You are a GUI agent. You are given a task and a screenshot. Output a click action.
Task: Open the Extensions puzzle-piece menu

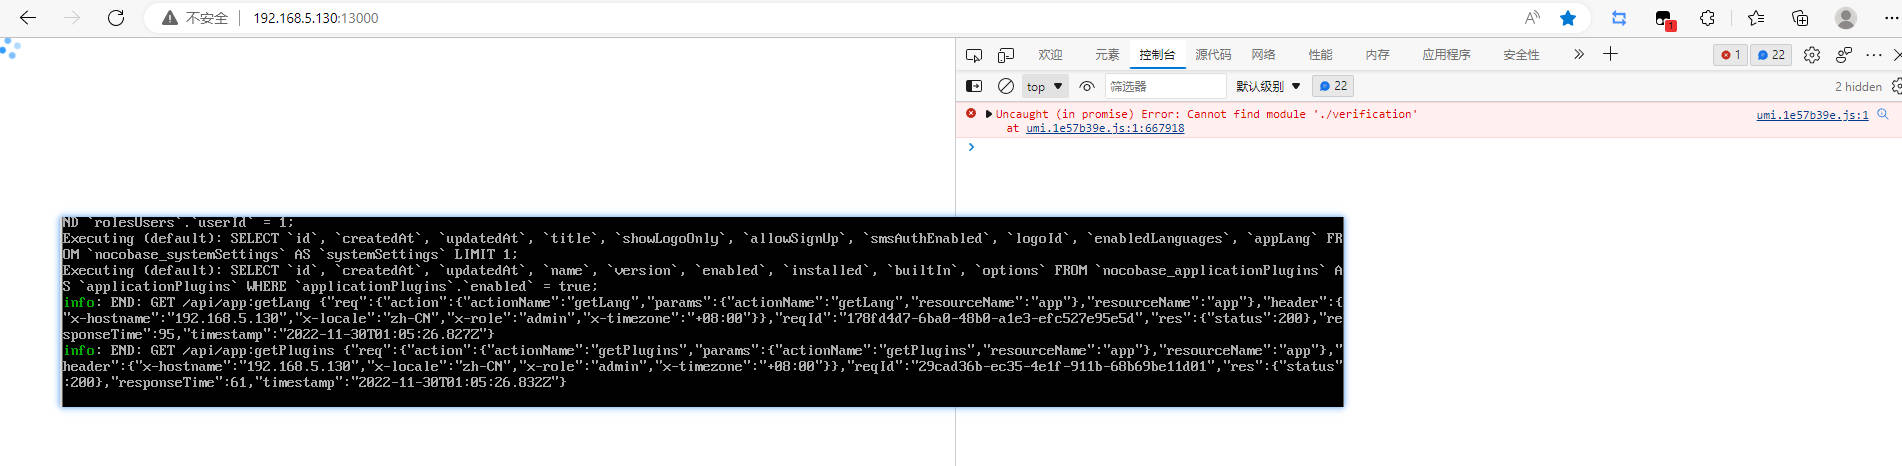click(1708, 18)
